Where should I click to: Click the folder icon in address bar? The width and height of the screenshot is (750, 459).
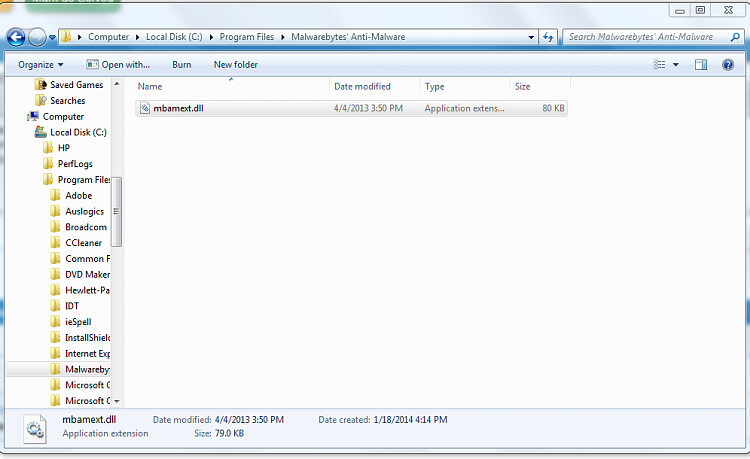click(x=66, y=36)
